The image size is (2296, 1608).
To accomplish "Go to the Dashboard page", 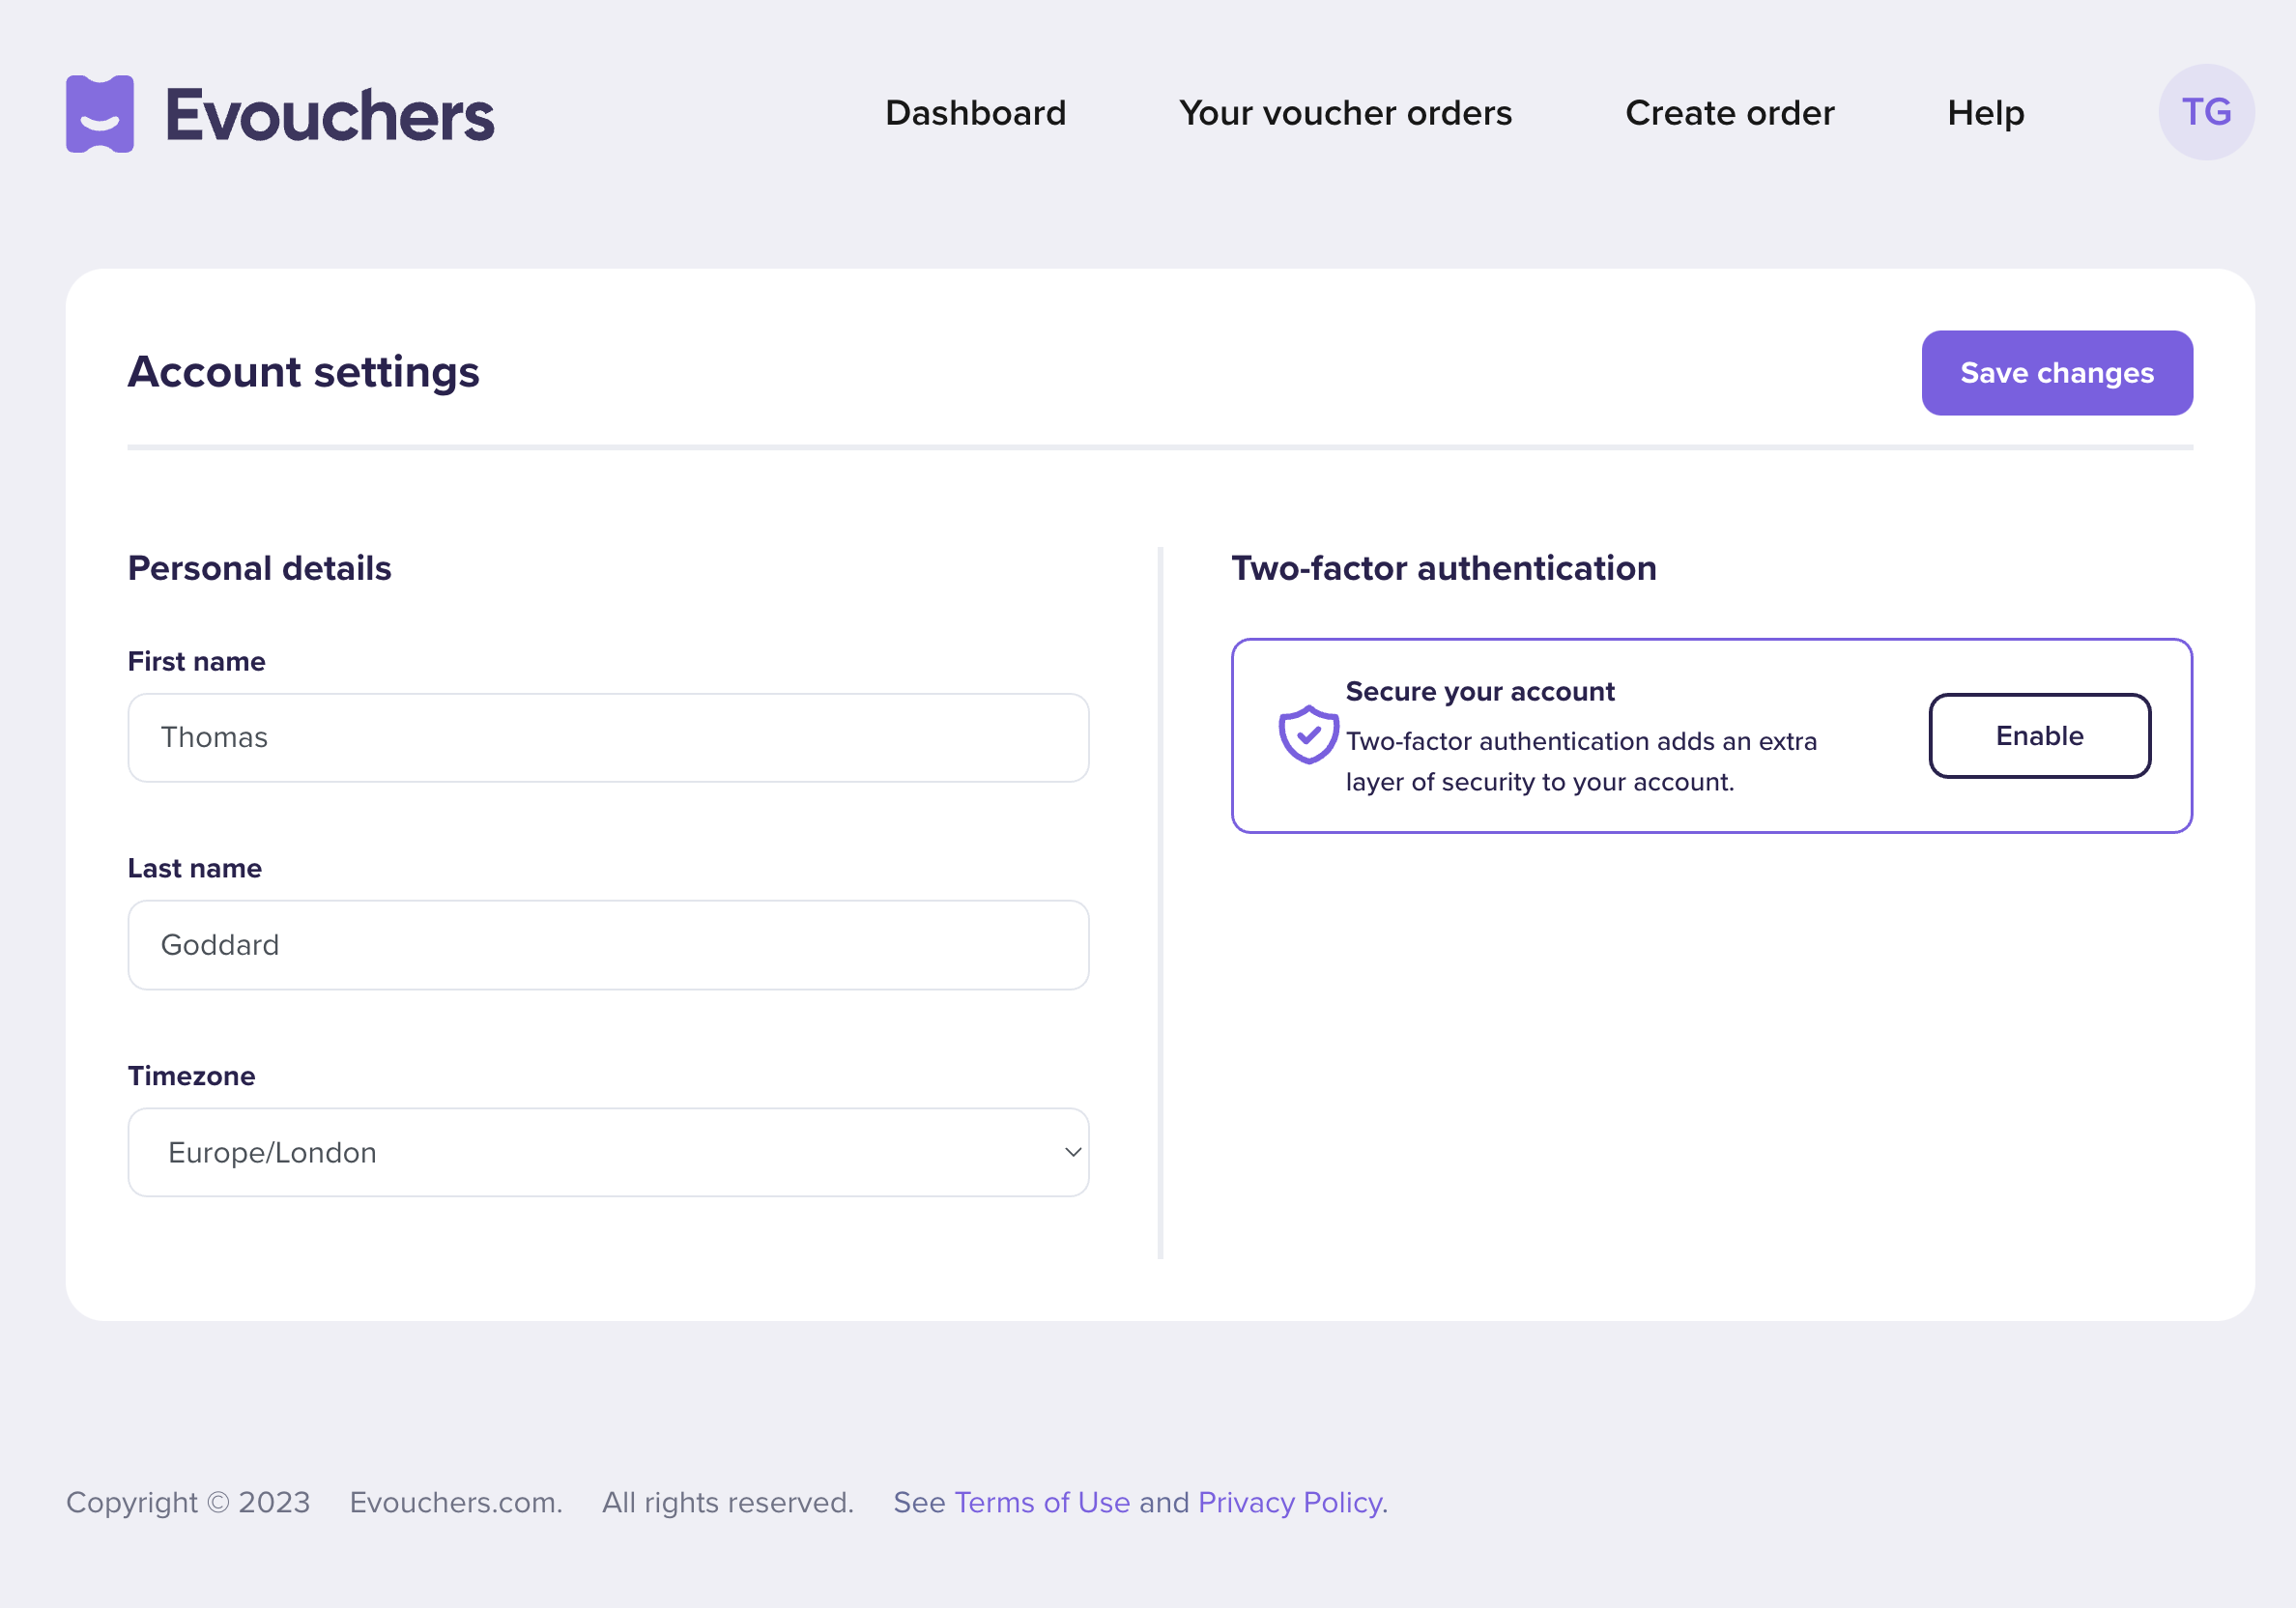I will point(975,113).
